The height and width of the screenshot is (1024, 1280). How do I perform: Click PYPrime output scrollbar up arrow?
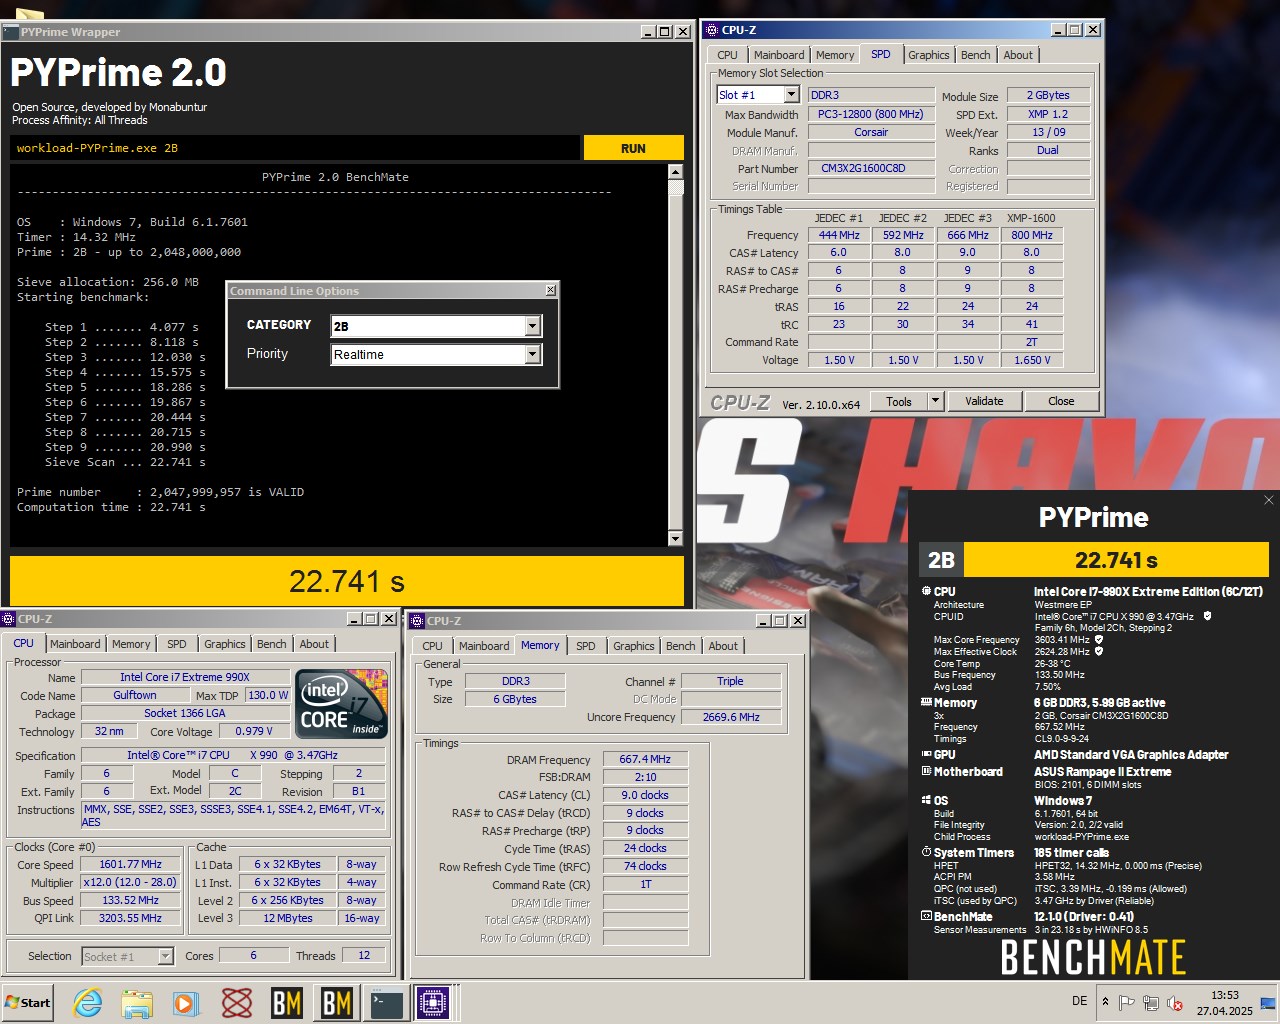675,172
